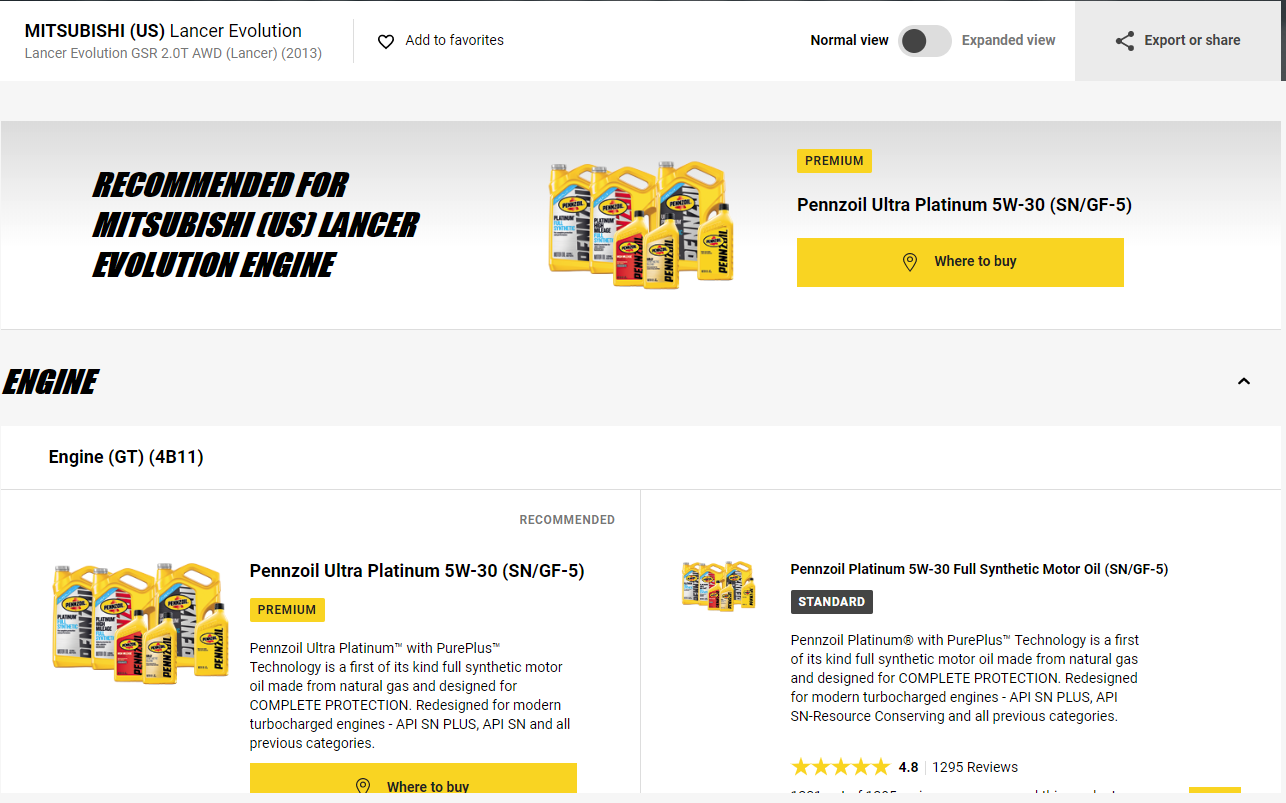Click the star rating icons
Image resolution: width=1286 pixels, height=803 pixels.
(840, 767)
